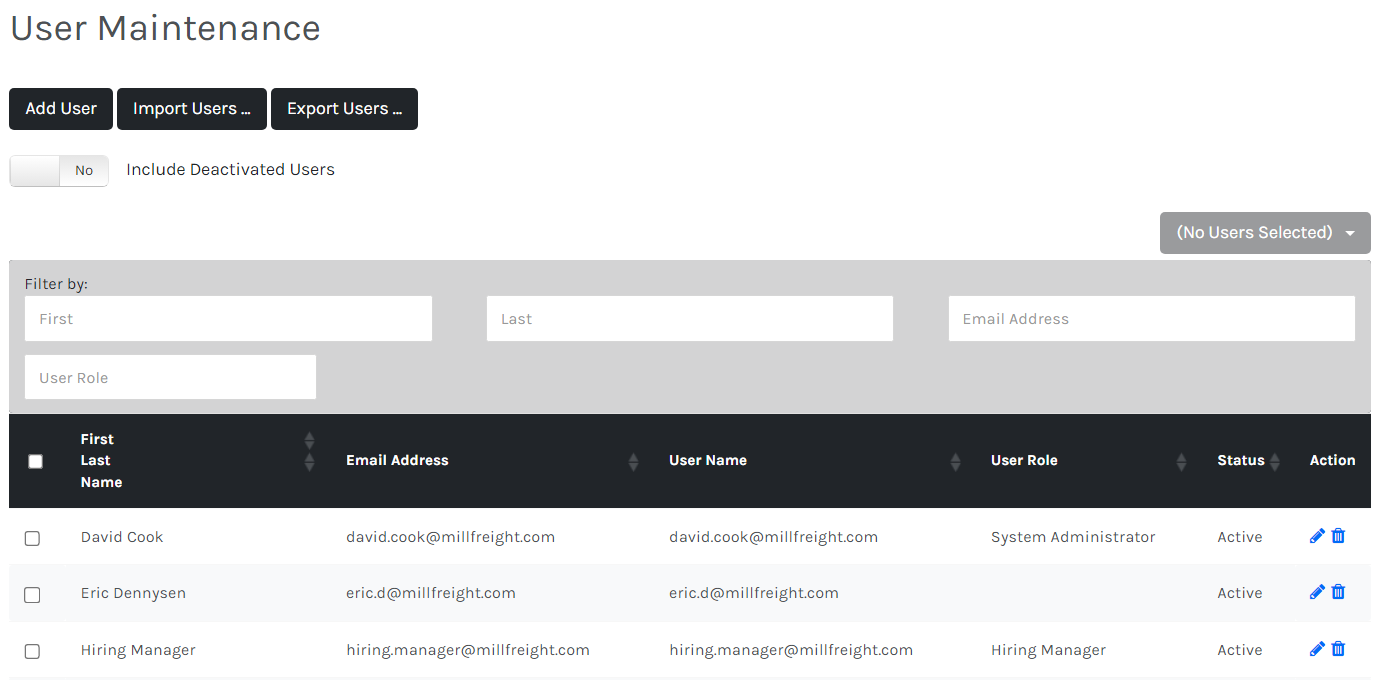
Task: Tick the Hiring Manager row checkbox
Action: pyautogui.click(x=32, y=651)
